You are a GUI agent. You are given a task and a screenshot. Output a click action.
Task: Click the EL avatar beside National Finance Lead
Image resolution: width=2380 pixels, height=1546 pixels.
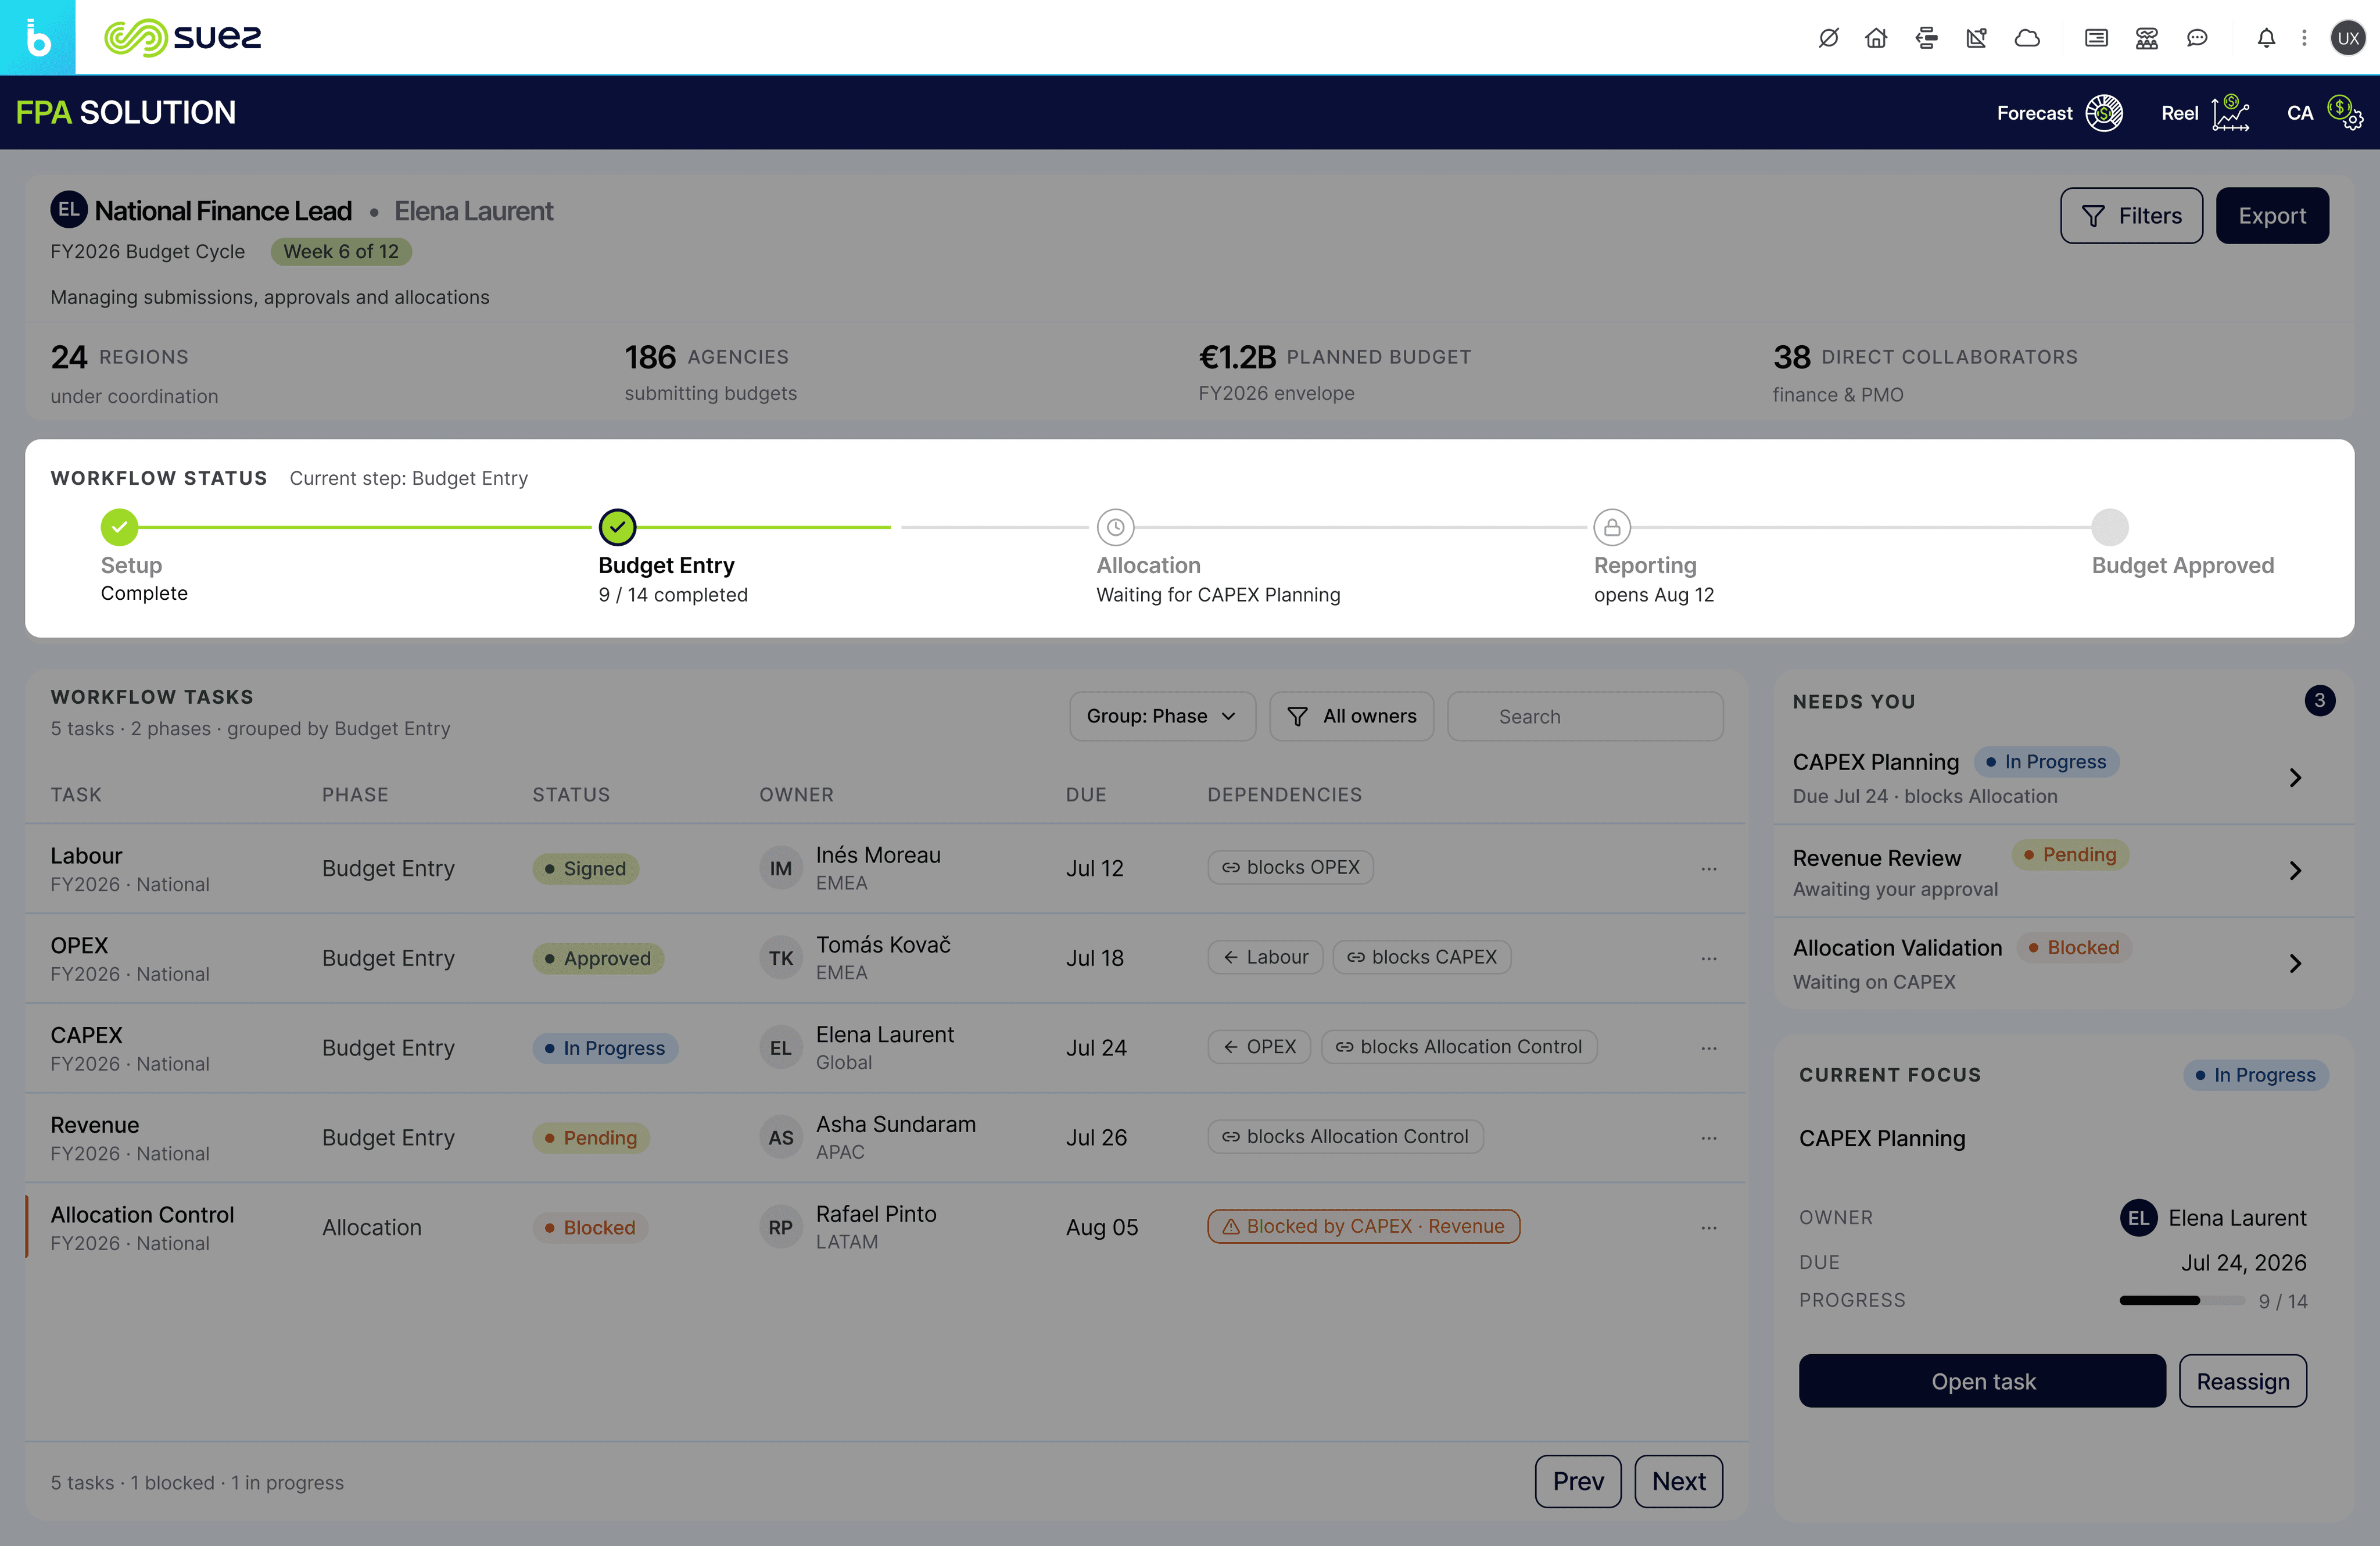point(68,210)
